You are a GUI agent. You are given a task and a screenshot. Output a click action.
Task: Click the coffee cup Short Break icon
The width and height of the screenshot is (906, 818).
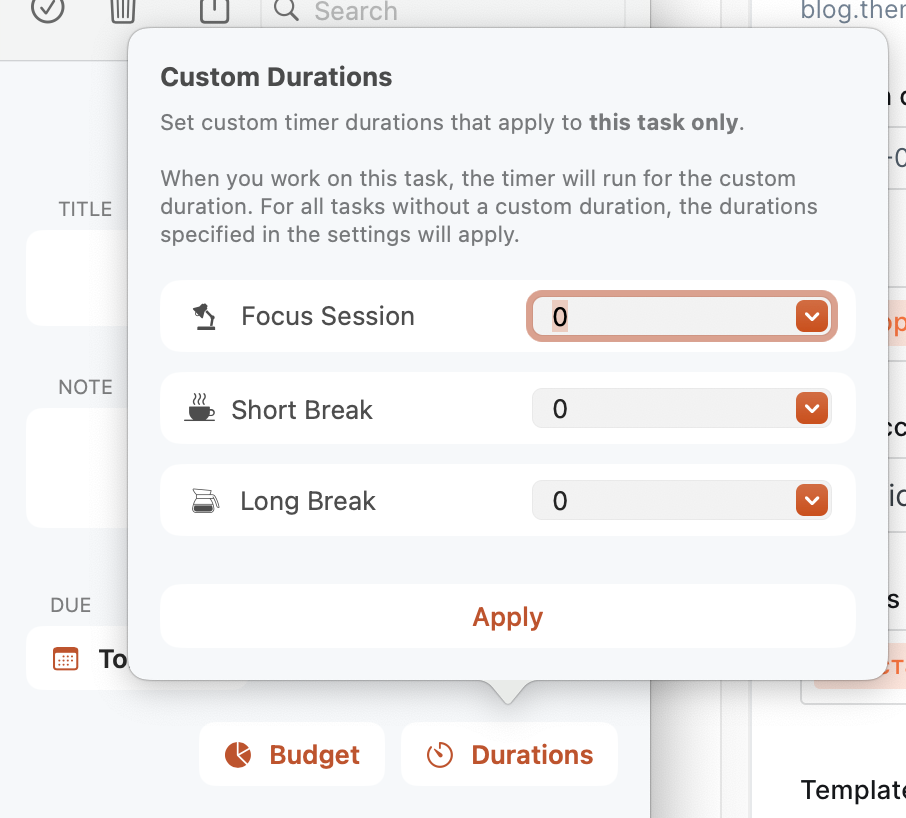(x=200, y=409)
